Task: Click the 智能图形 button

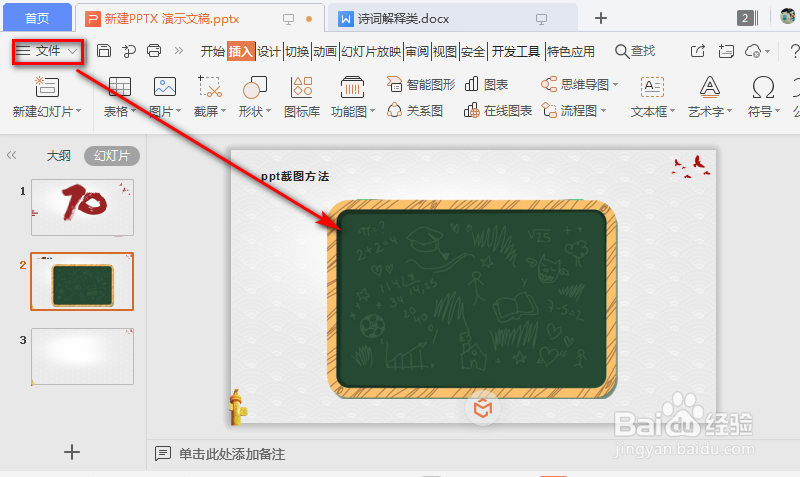Action: [421, 84]
